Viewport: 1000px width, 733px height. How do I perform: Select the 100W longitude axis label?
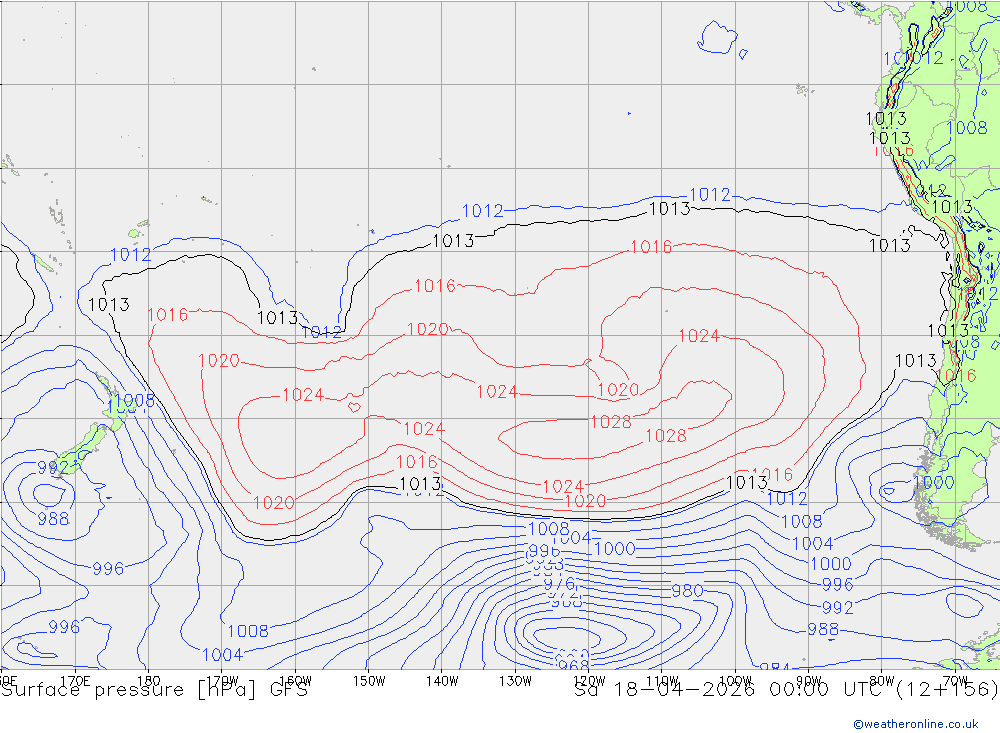click(x=735, y=681)
